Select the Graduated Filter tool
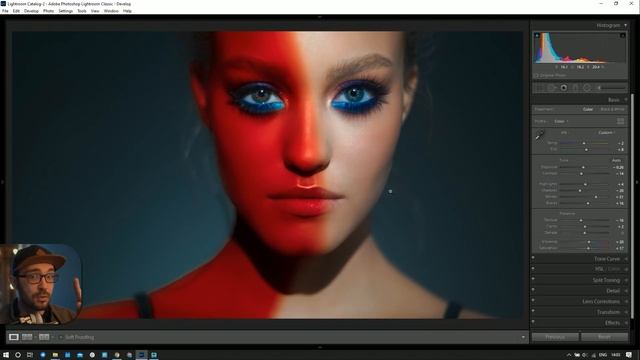 point(575,87)
